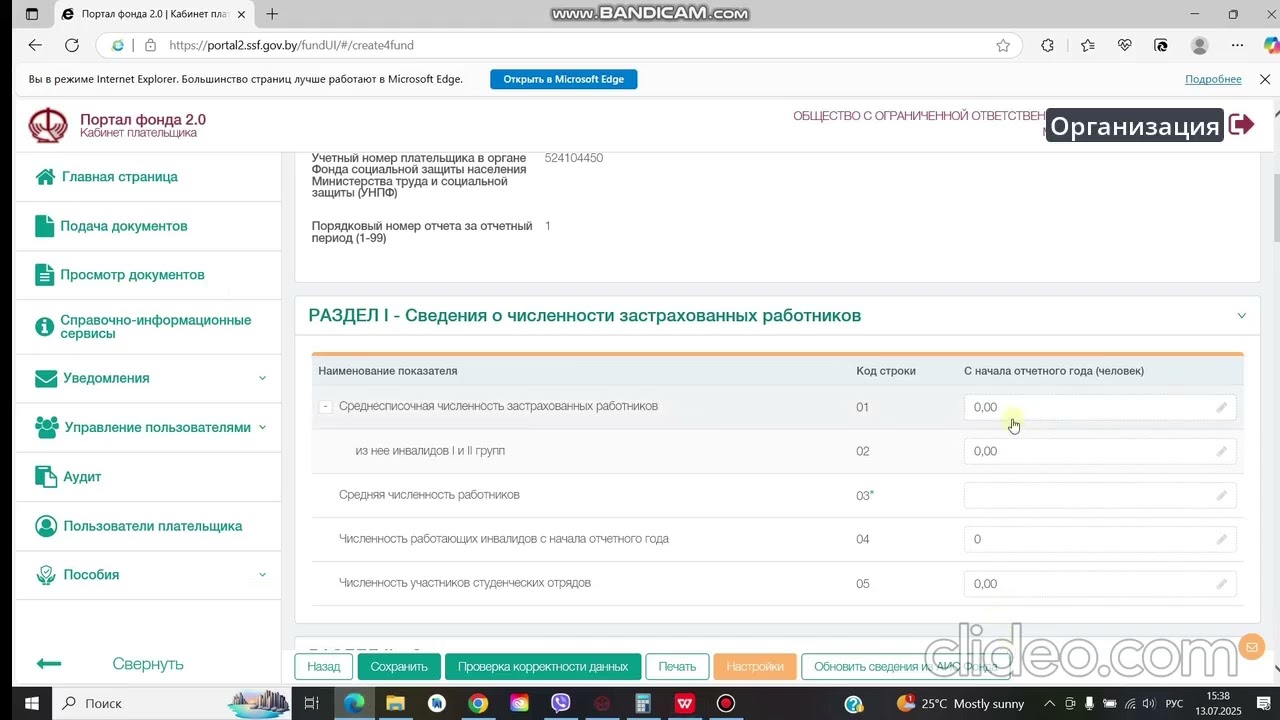Click the Печать button
Viewport: 1280px width, 720px height.
pos(677,667)
